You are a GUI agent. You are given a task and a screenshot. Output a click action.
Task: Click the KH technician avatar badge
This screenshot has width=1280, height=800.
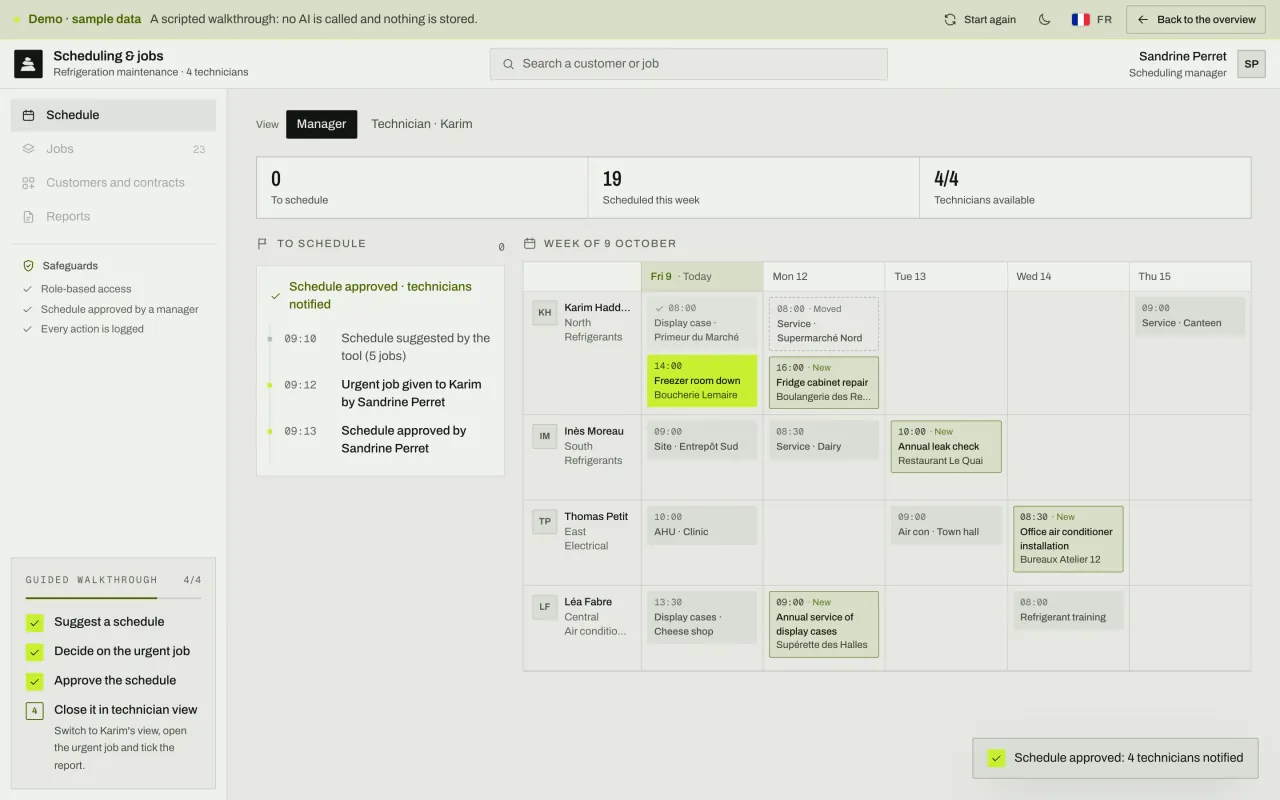click(545, 312)
